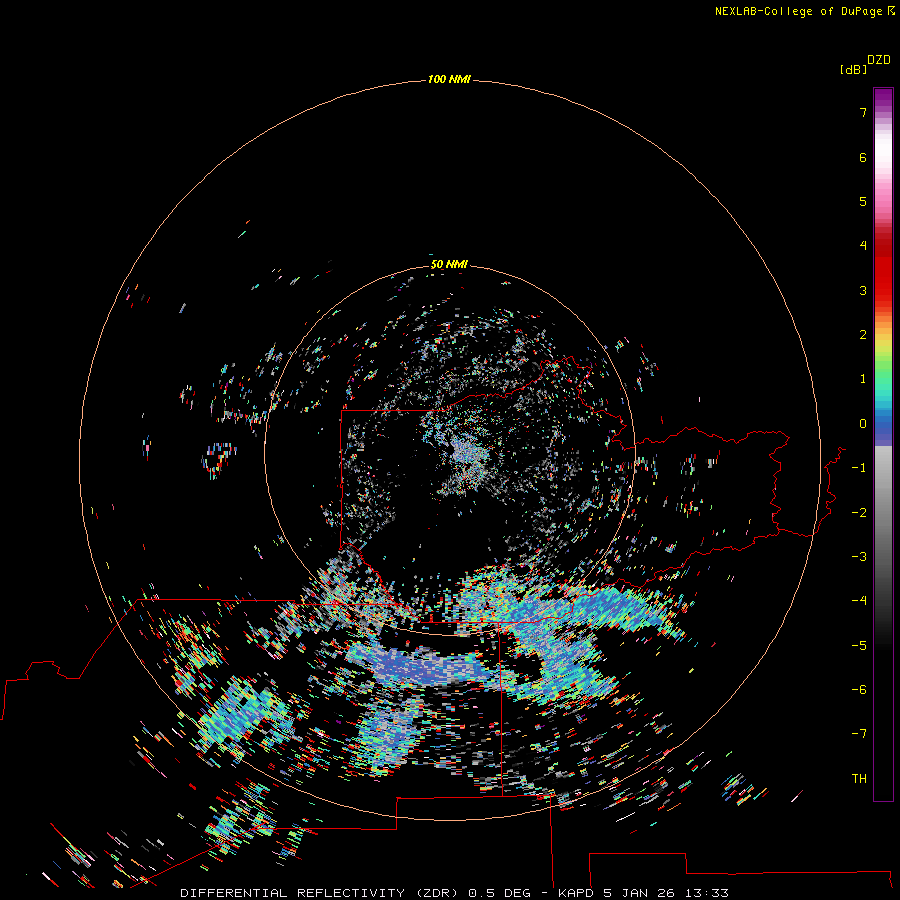
Task: Click the 100 NMI range ring label
Action: coord(449,79)
